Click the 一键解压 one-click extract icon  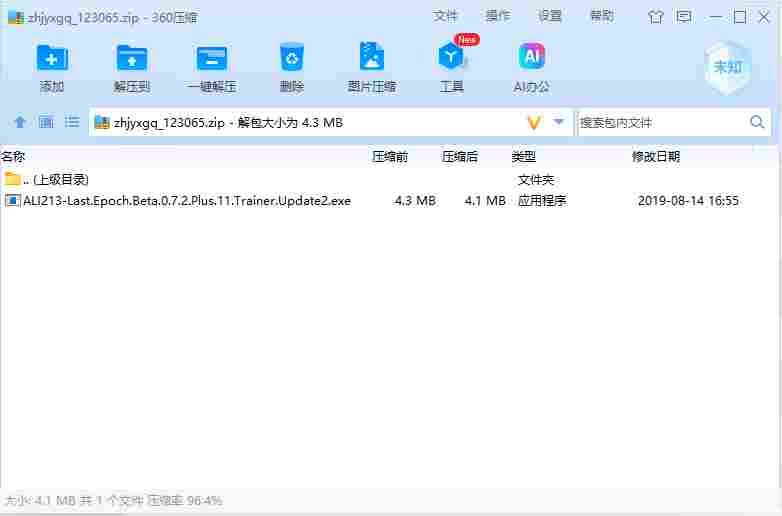[211, 58]
